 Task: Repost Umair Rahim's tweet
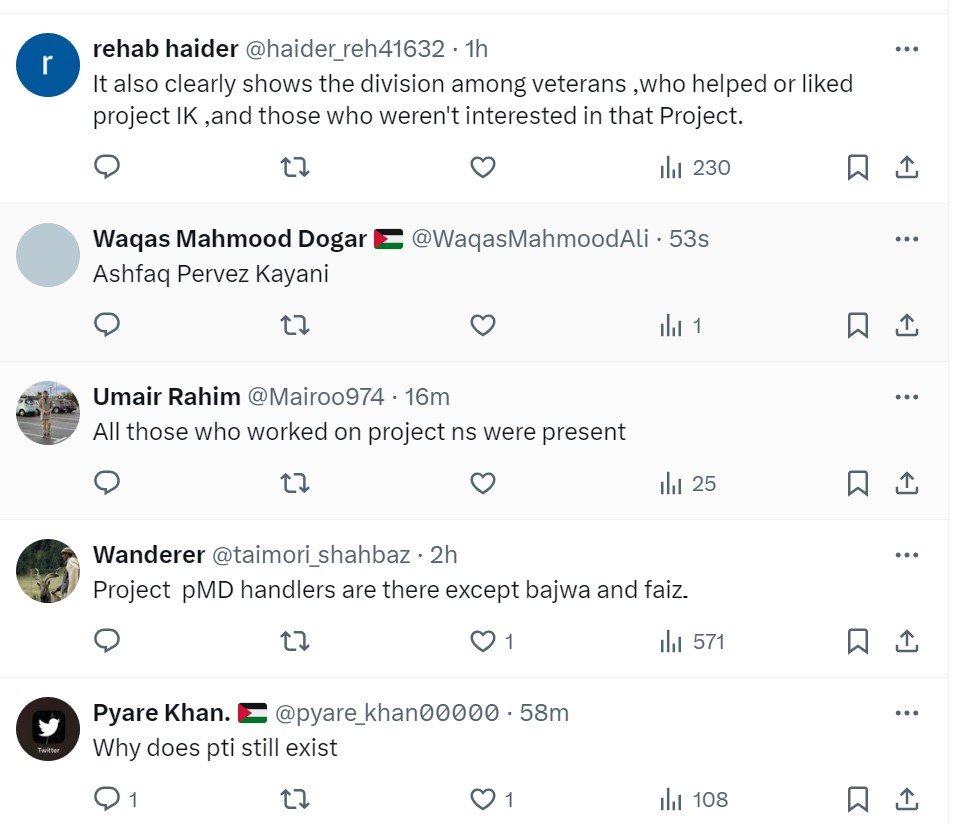click(x=294, y=483)
